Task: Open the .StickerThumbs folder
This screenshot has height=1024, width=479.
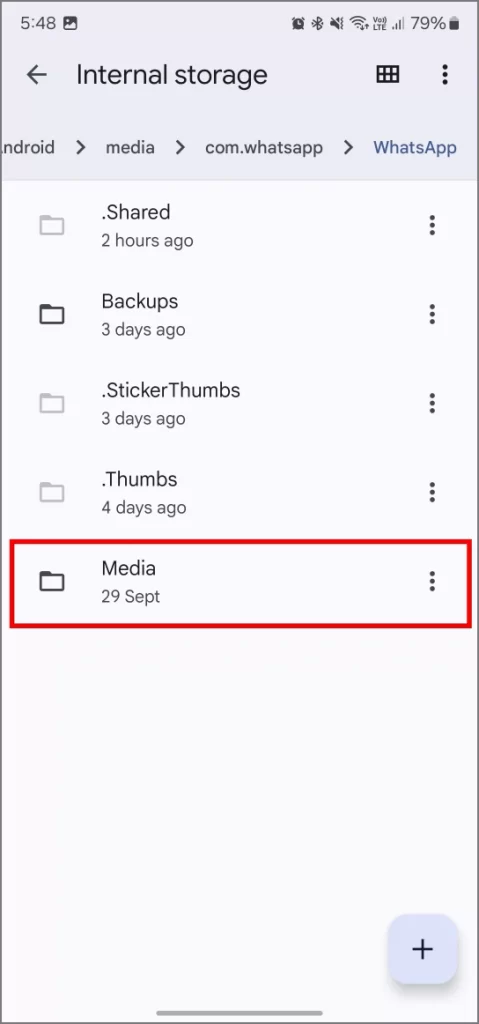Action: pos(239,403)
